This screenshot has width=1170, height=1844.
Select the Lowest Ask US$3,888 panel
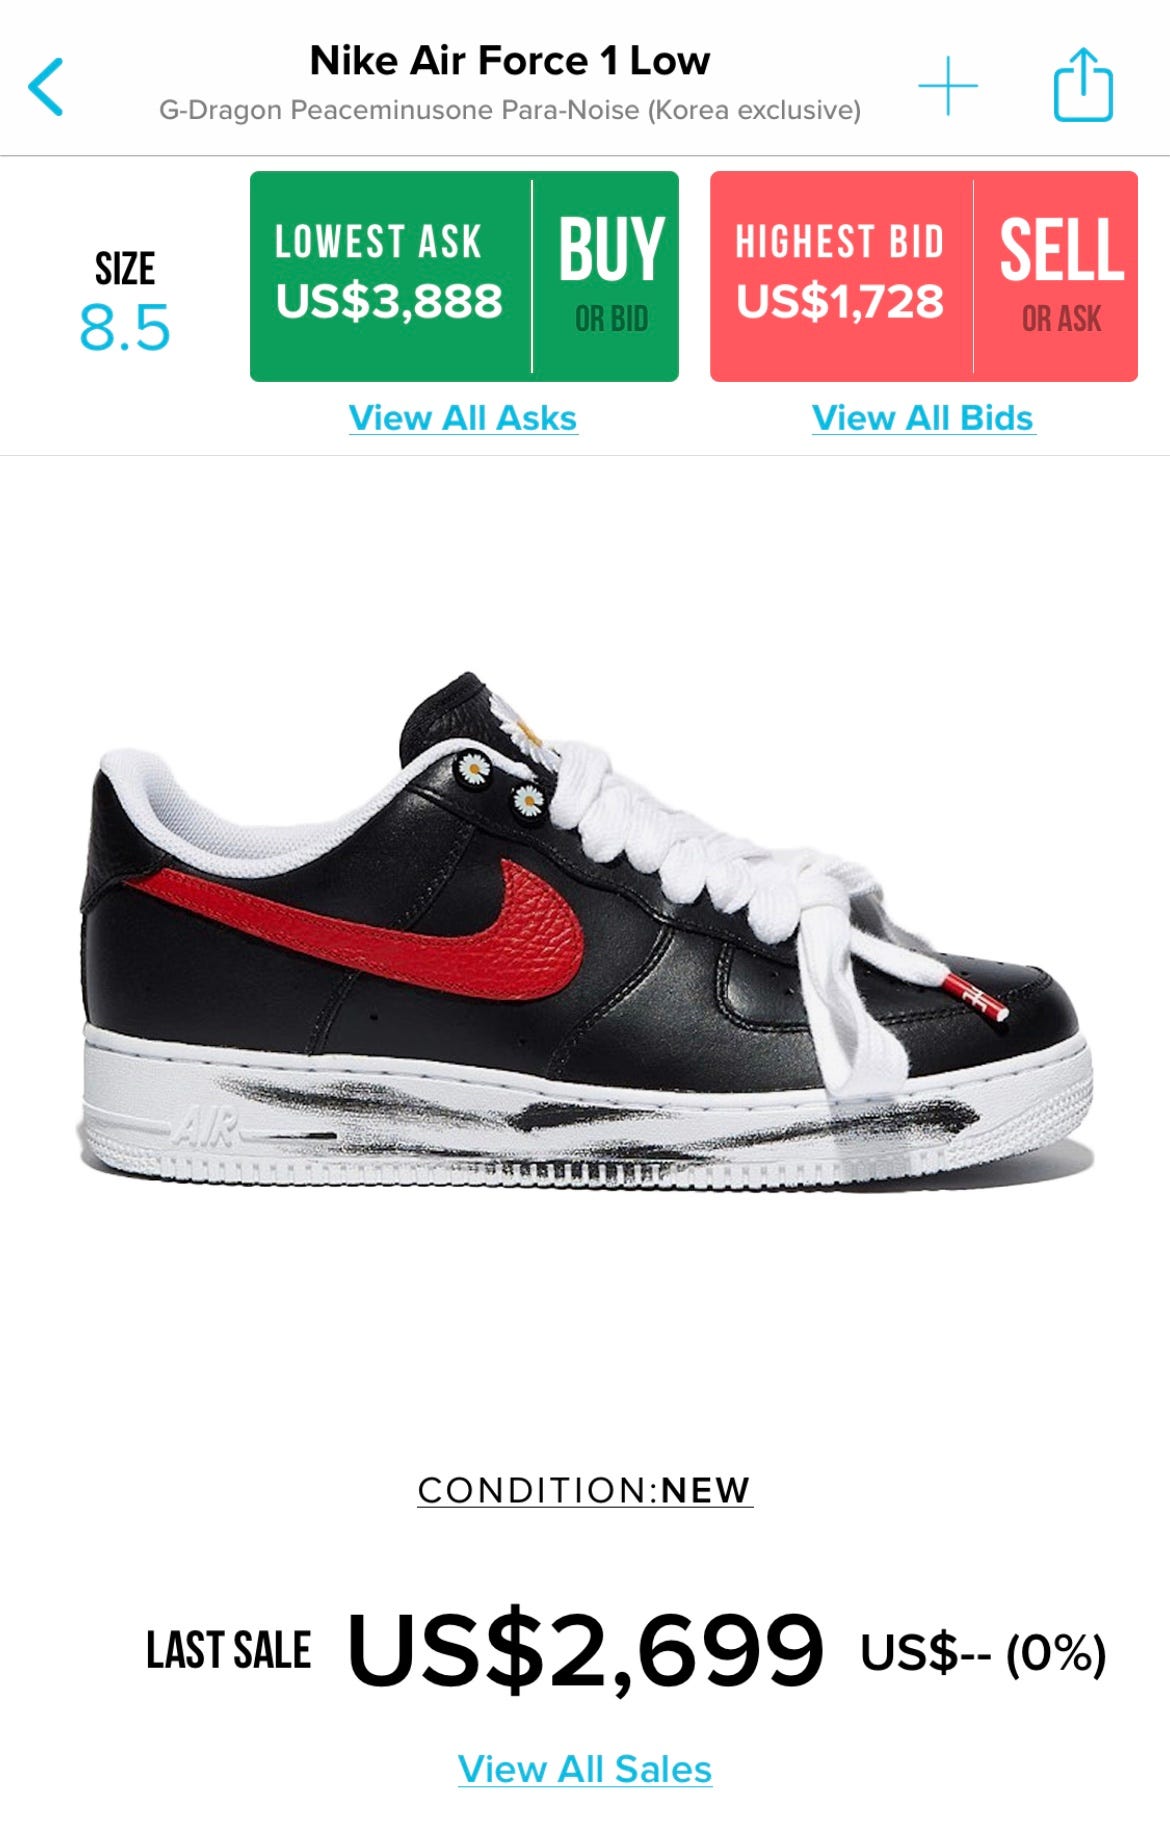(390, 276)
